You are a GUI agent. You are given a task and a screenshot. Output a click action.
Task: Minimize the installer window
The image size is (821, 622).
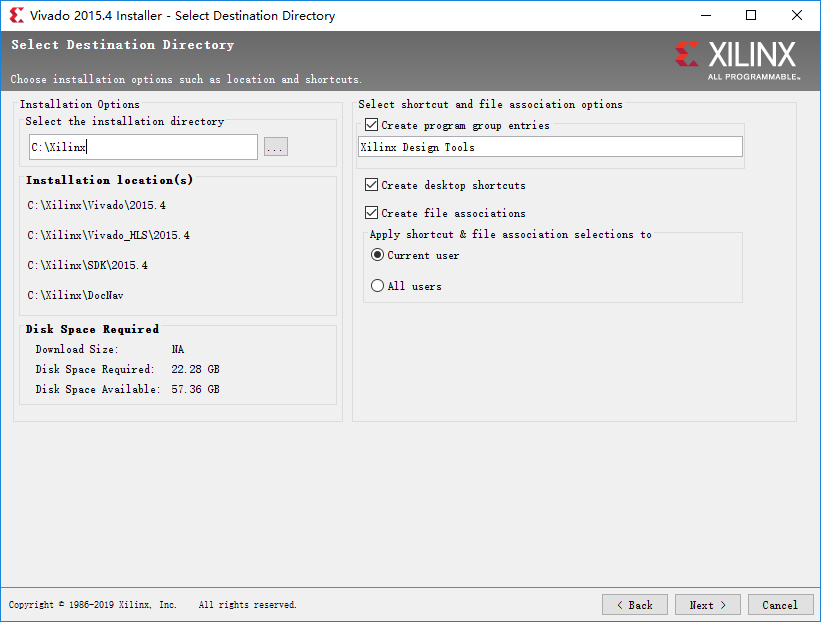[706, 15]
